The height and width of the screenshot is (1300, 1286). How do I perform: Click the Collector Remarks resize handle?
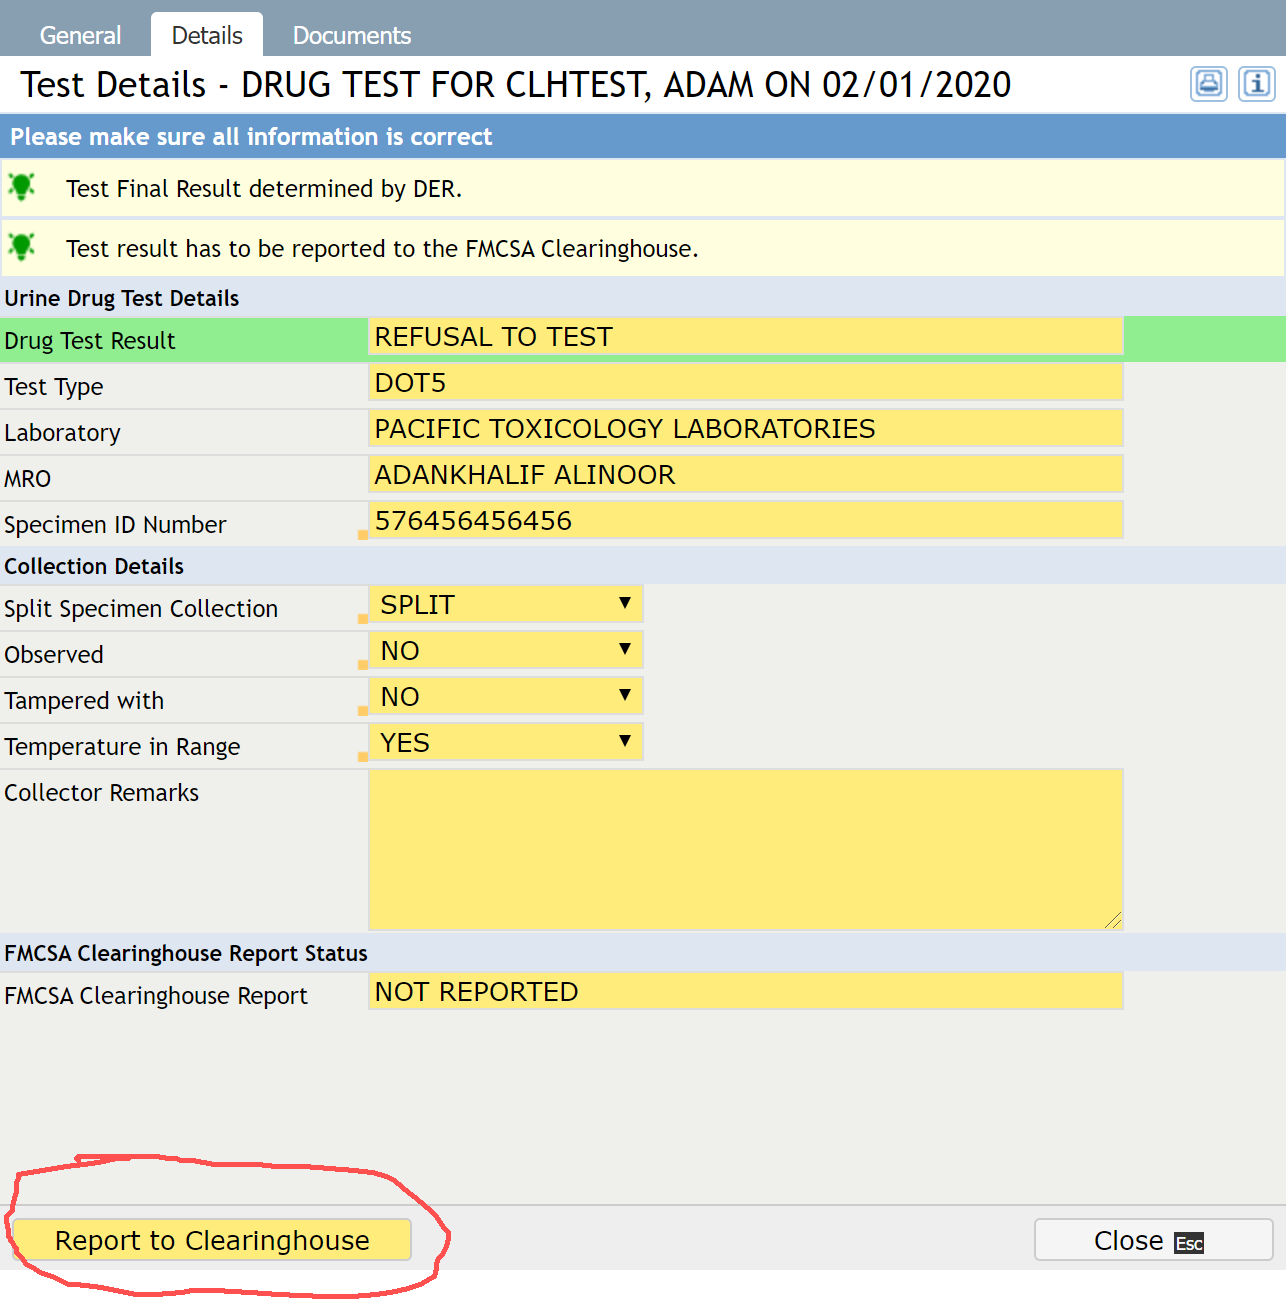(1113, 920)
